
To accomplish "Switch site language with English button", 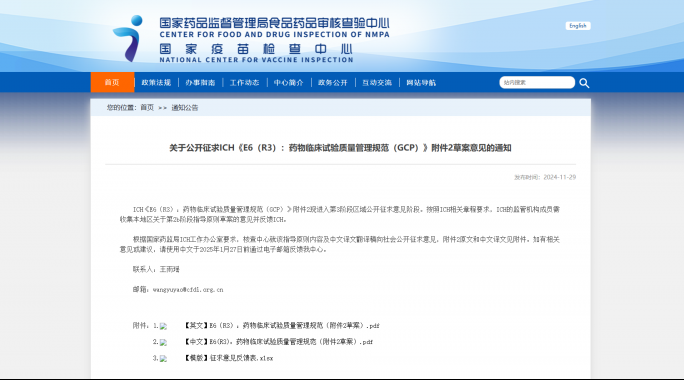I will pos(578,26).
